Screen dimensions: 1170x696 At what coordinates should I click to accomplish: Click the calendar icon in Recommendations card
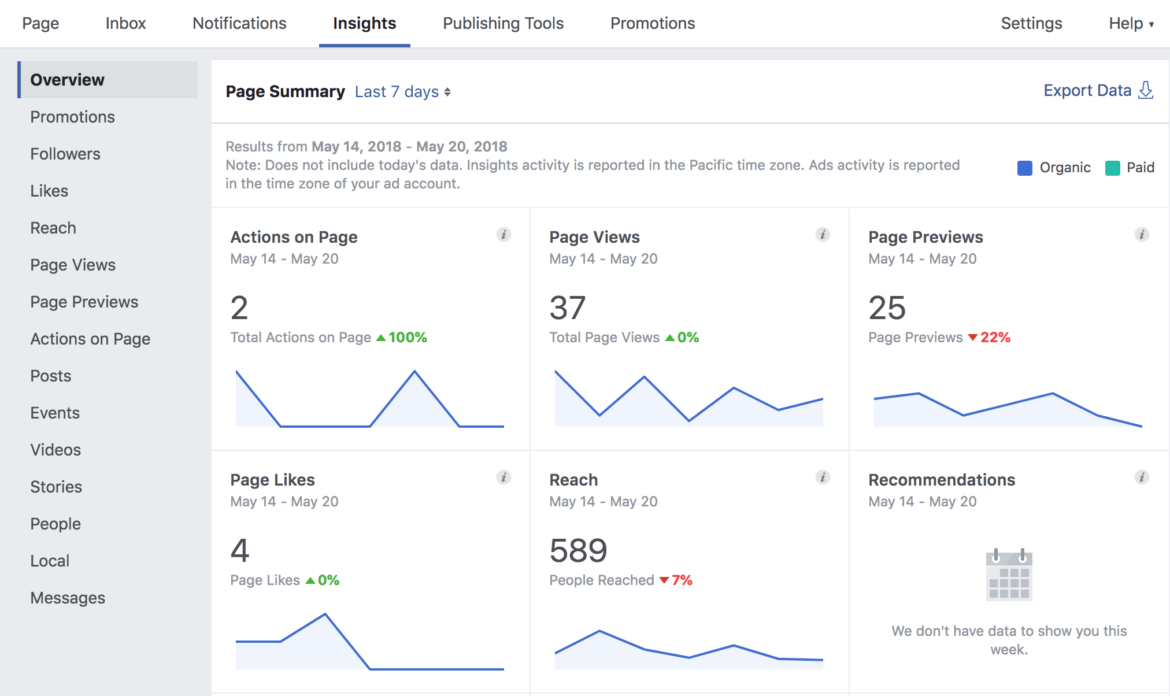(1008, 575)
